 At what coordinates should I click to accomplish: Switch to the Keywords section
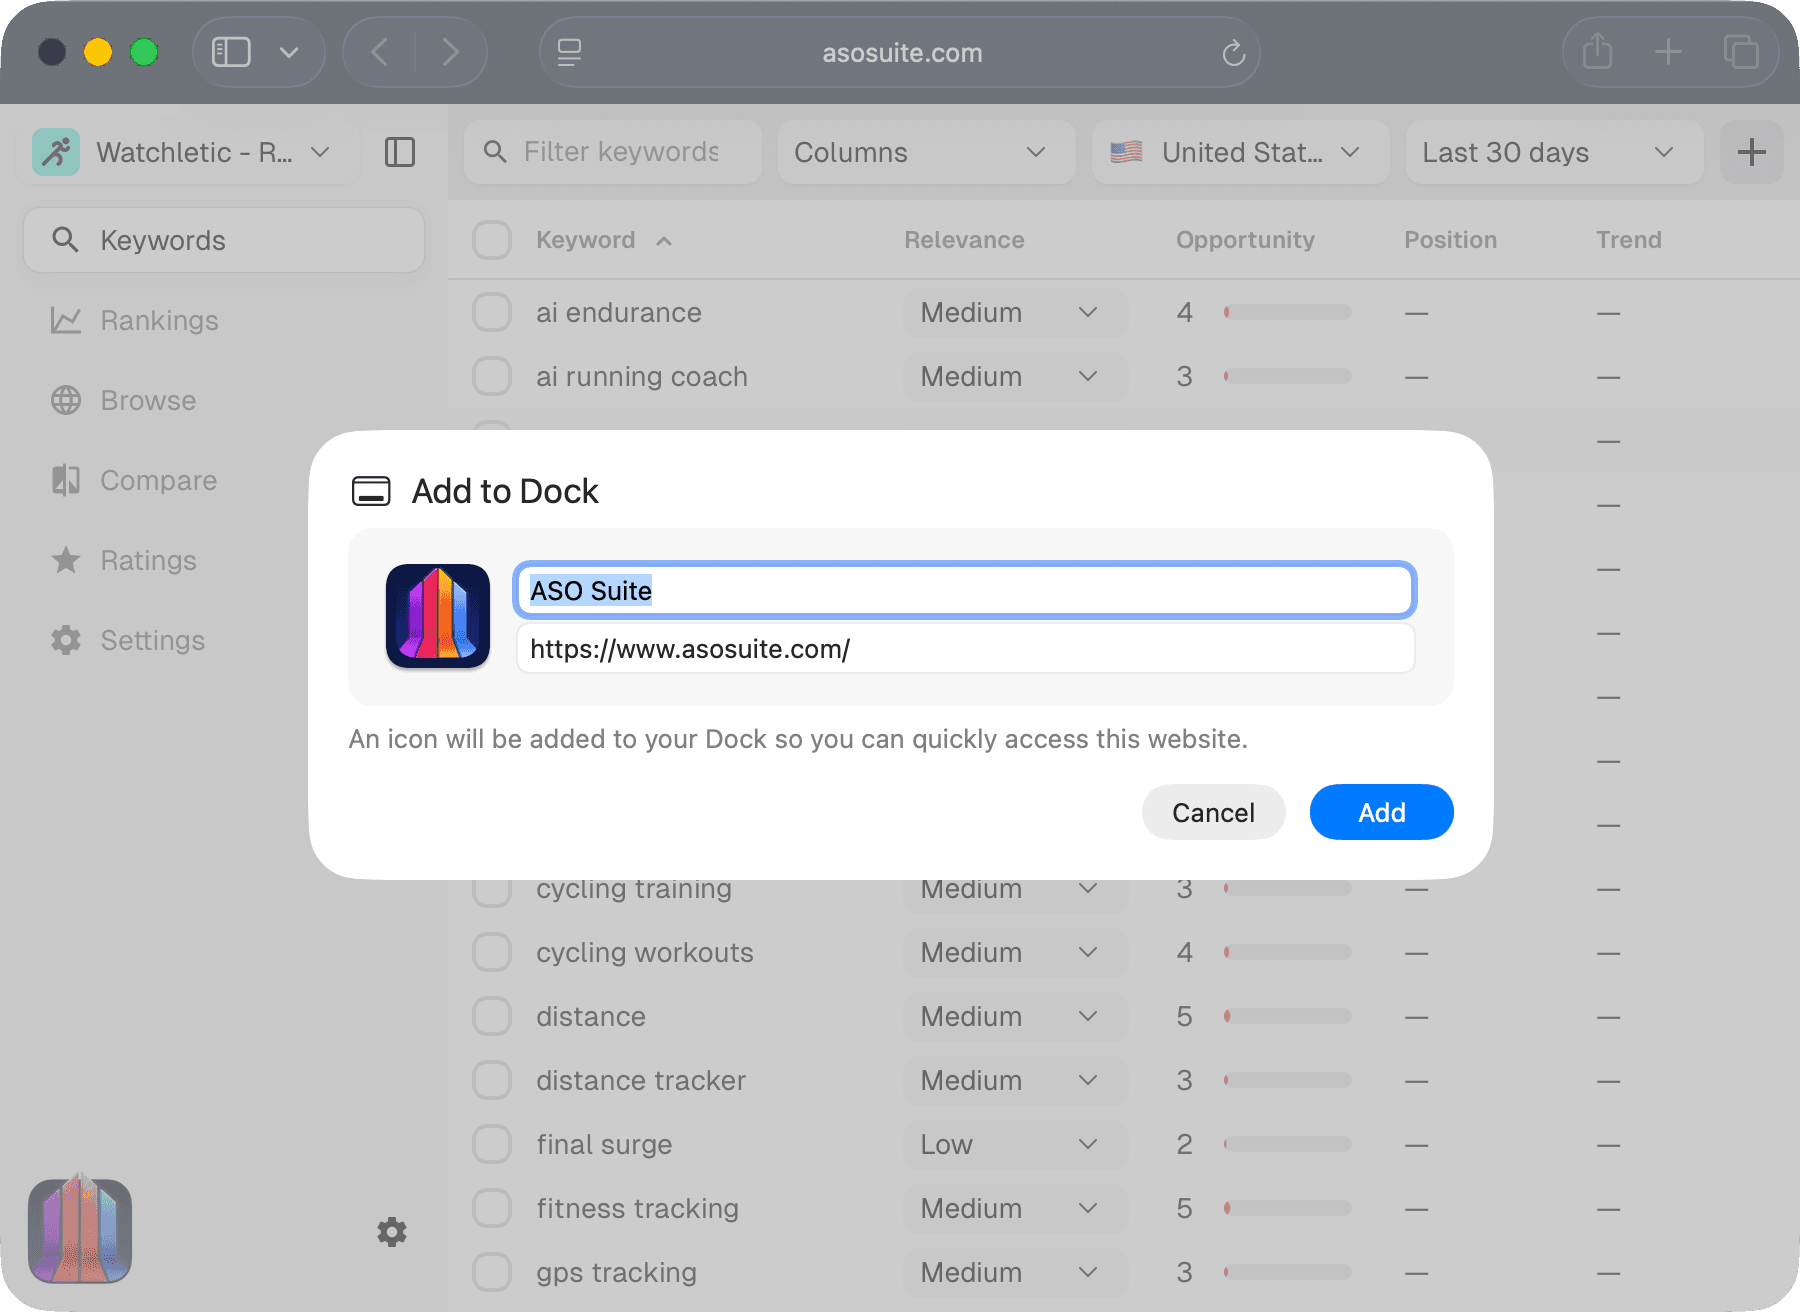click(223, 240)
